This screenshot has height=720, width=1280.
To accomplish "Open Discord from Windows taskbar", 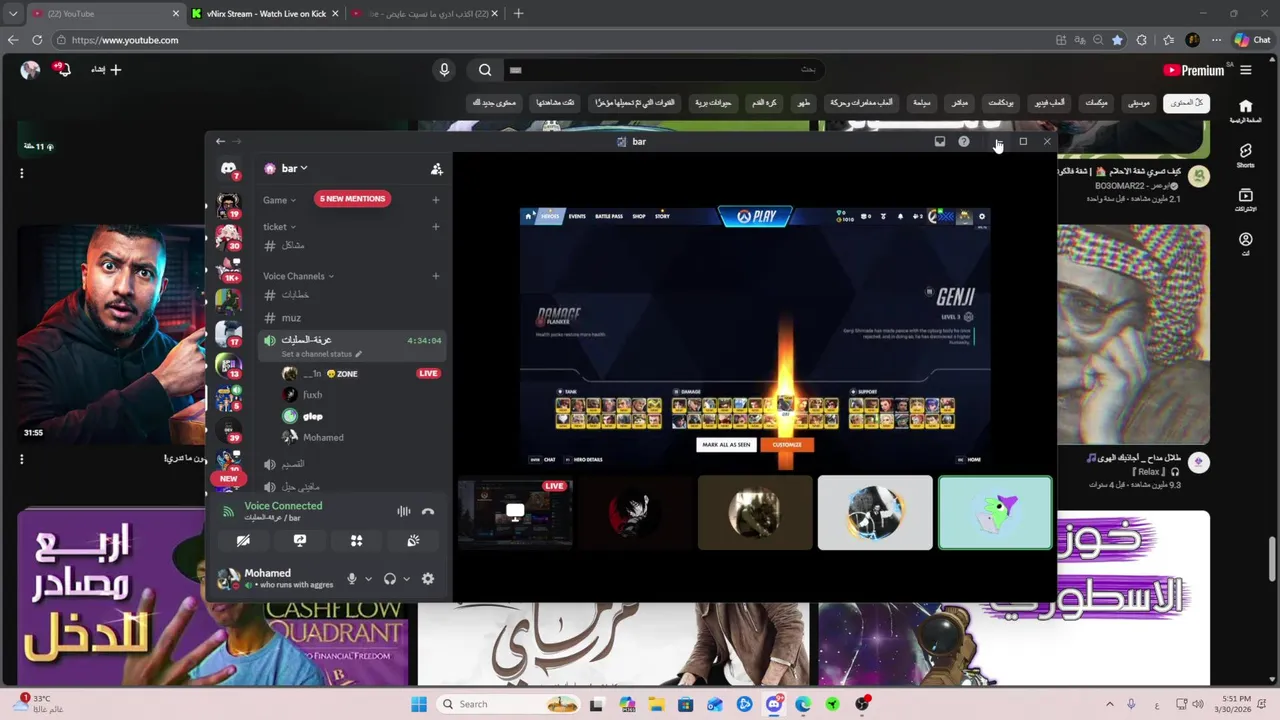I will pos(774,704).
